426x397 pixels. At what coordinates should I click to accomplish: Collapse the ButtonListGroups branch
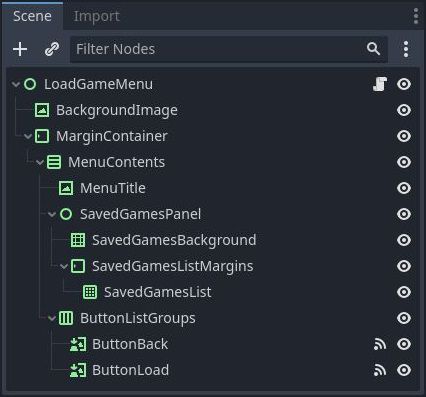click(52, 318)
